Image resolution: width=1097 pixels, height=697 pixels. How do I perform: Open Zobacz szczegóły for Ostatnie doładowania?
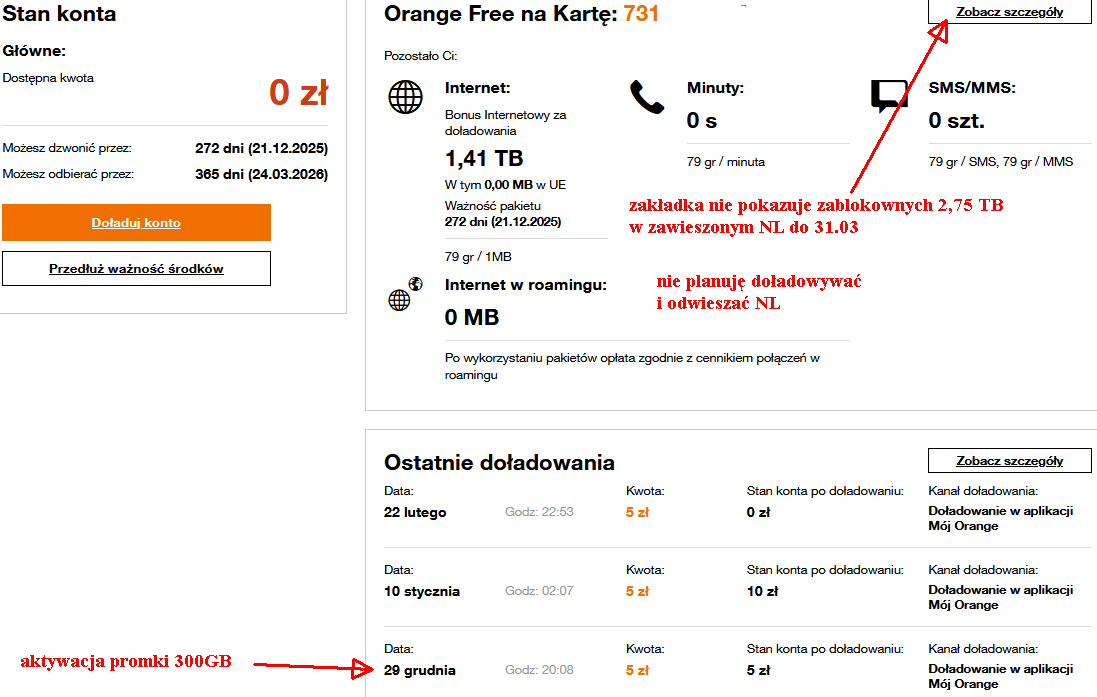[1010, 460]
